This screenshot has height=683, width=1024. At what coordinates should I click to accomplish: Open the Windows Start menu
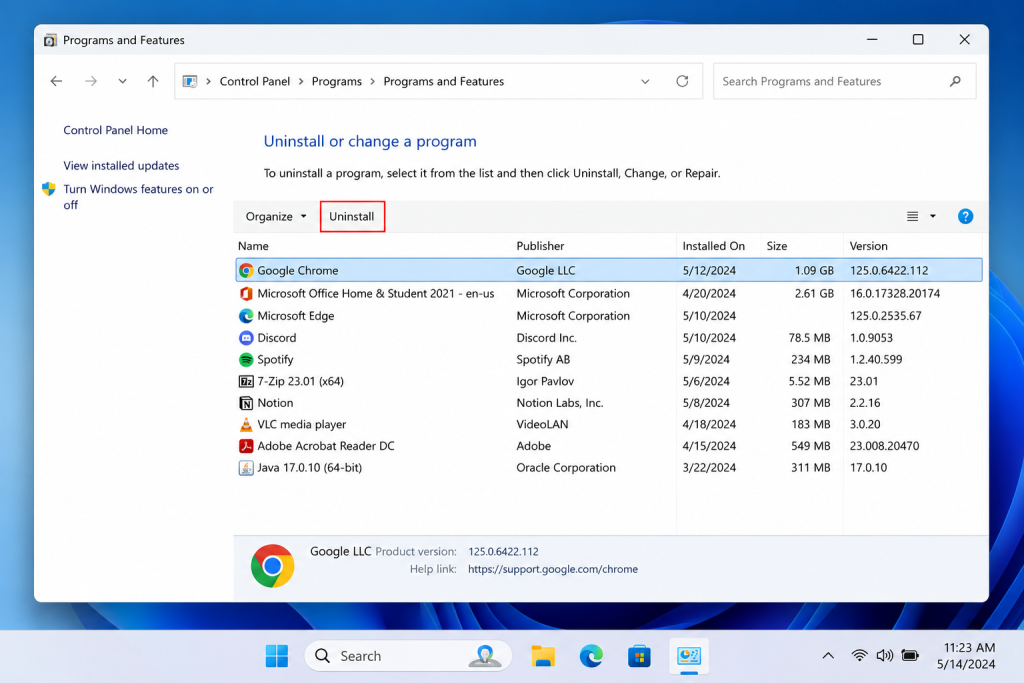point(277,656)
